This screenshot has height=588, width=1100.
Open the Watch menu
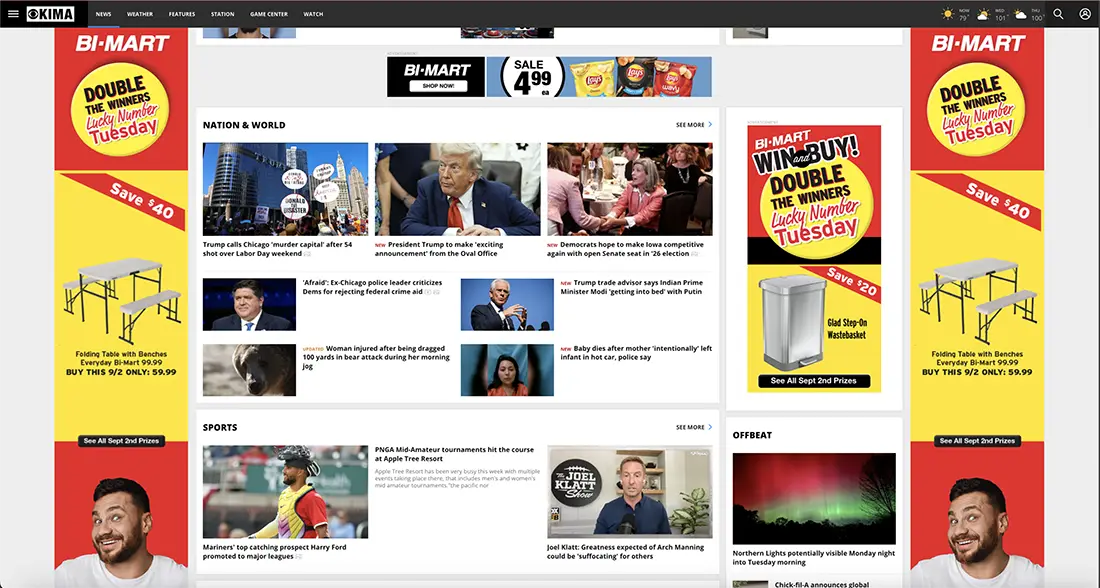point(313,14)
